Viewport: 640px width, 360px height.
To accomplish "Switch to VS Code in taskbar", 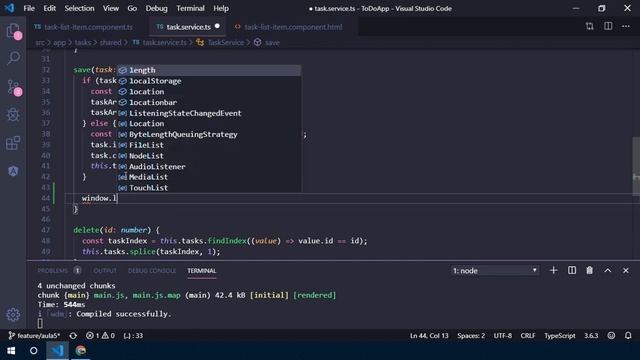I will click(57, 351).
